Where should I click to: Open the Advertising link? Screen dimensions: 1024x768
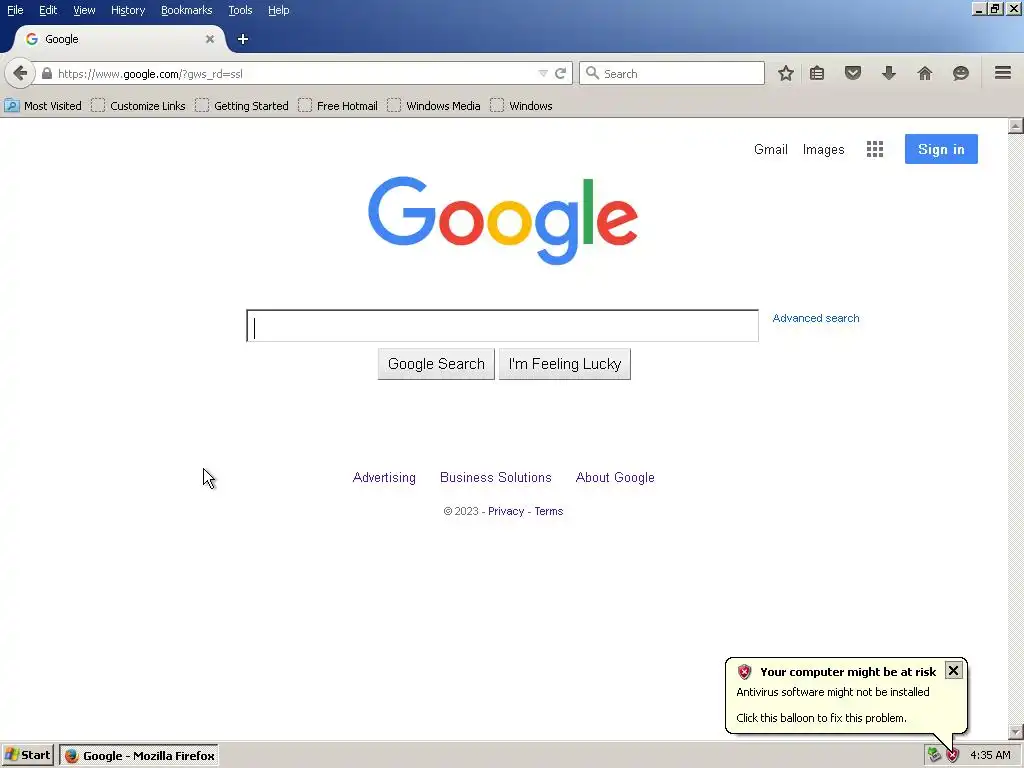(384, 477)
